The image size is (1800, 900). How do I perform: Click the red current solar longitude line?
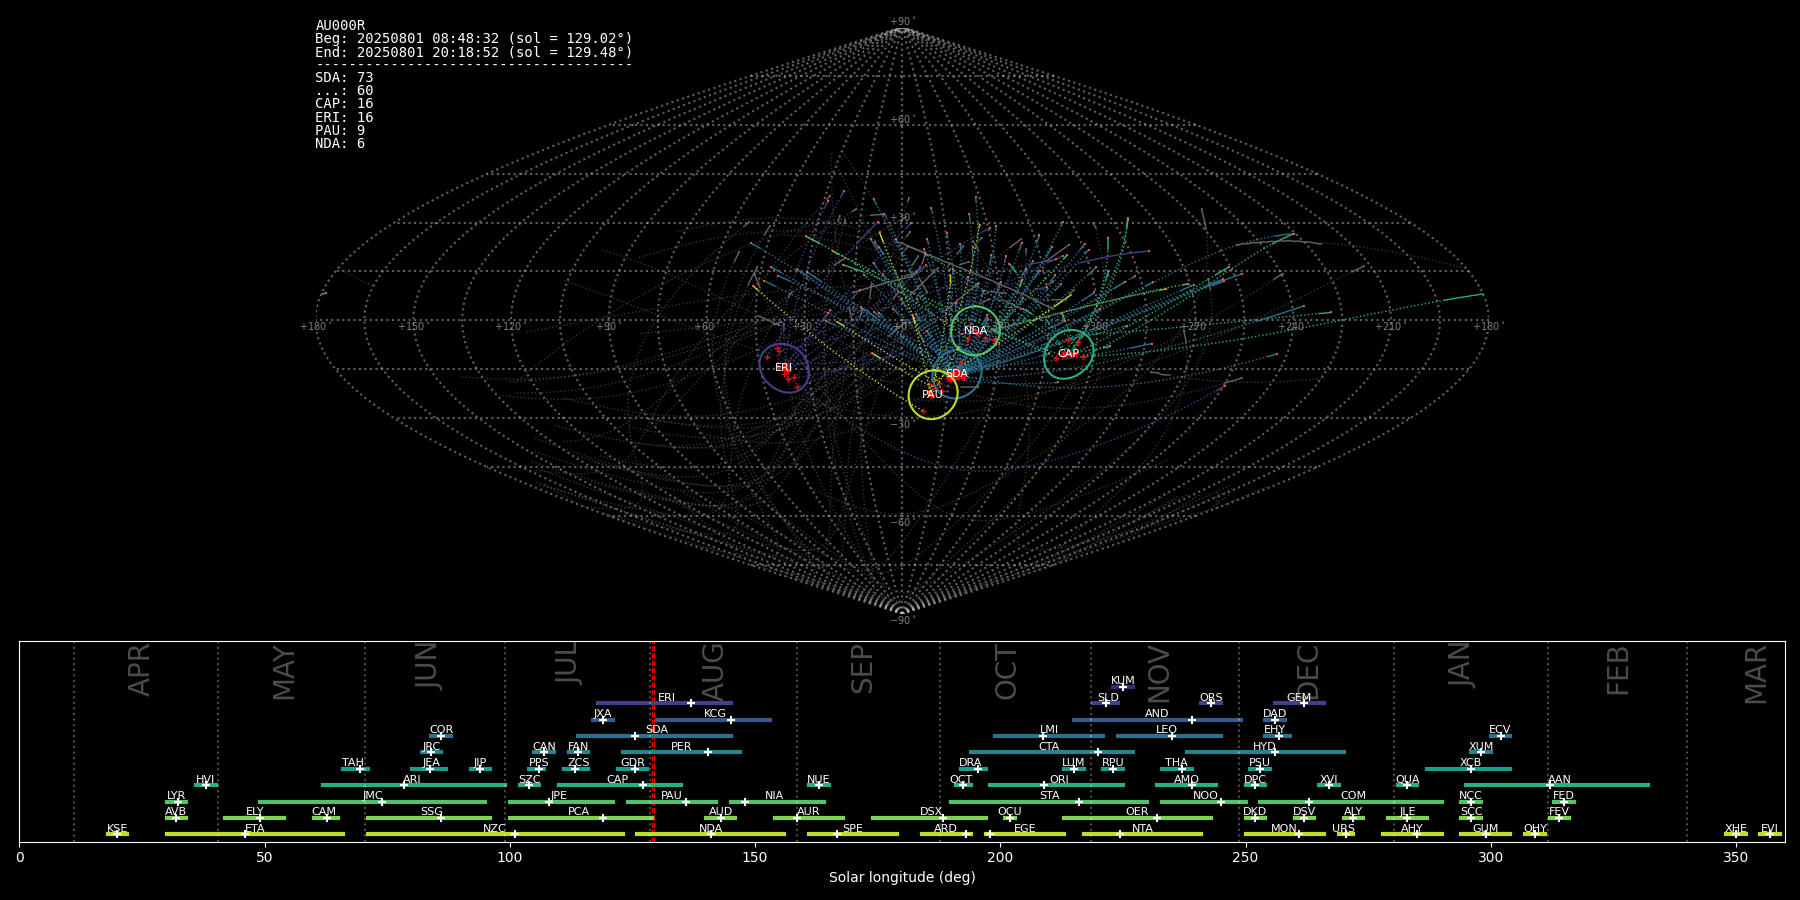pyautogui.click(x=653, y=741)
